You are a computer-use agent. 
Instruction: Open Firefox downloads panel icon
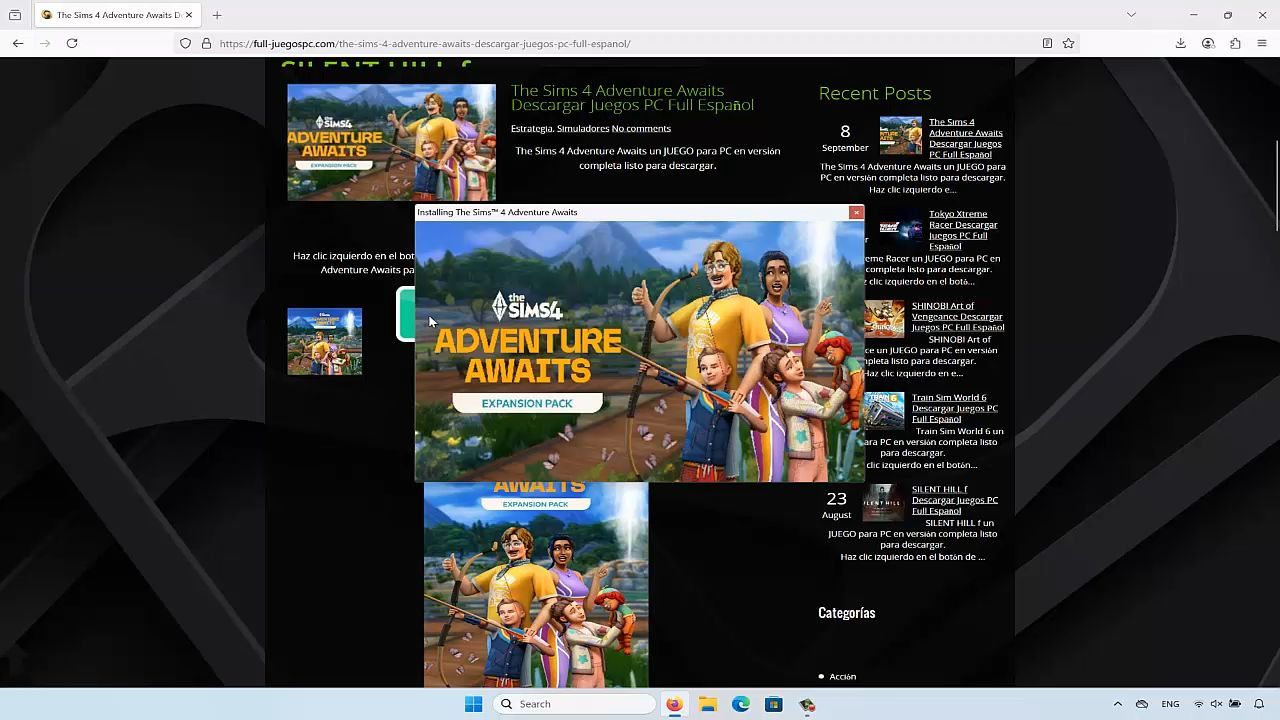coord(1181,43)
